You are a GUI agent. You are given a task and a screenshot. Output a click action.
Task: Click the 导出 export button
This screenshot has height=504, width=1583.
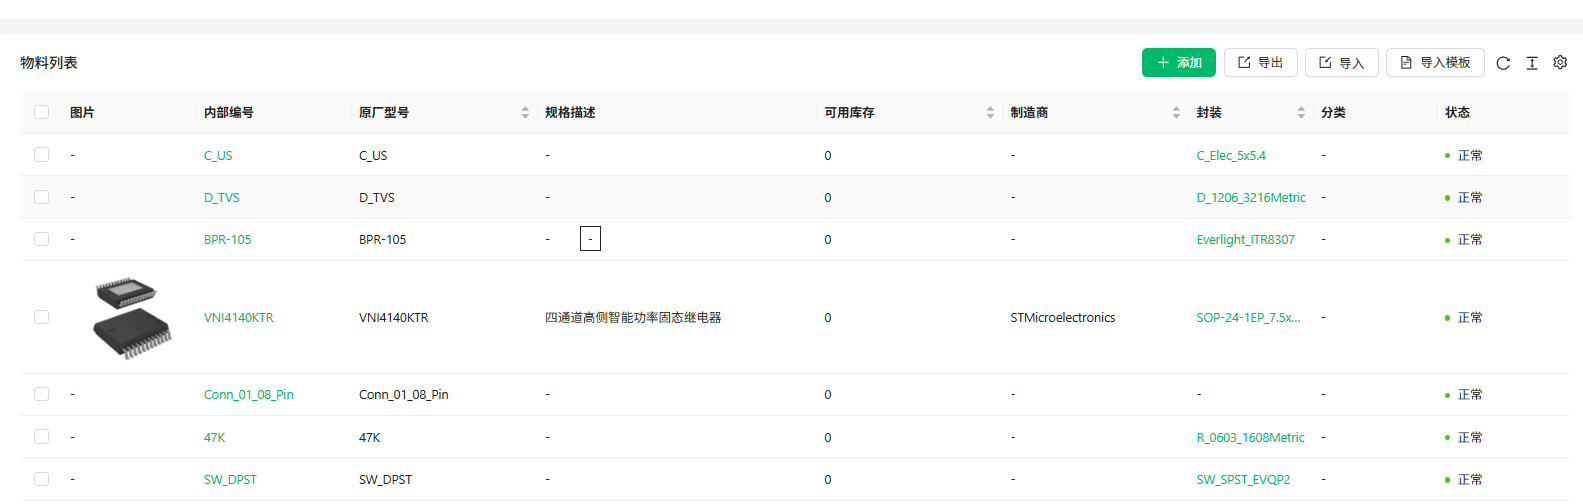1260,63
